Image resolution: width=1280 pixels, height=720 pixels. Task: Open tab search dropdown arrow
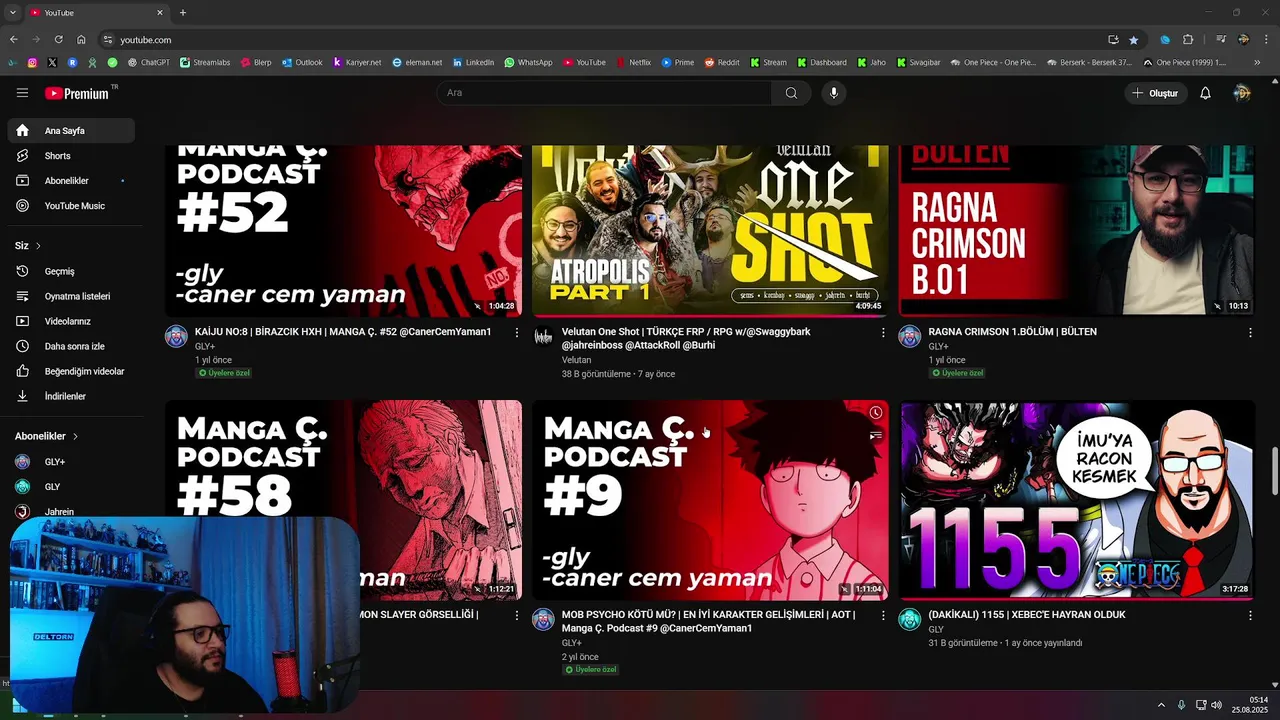pos(12,13)
